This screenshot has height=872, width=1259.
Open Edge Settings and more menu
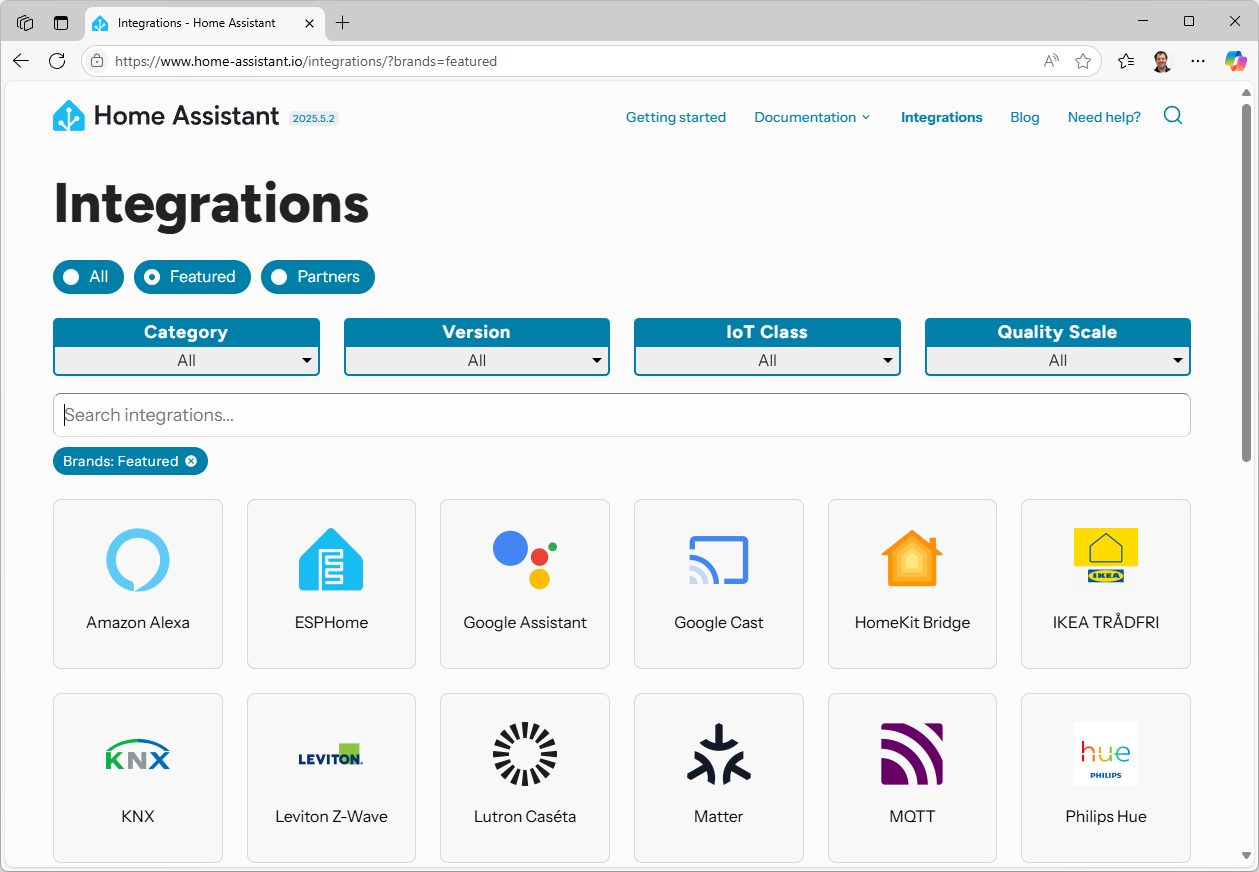pos(1198,61)
